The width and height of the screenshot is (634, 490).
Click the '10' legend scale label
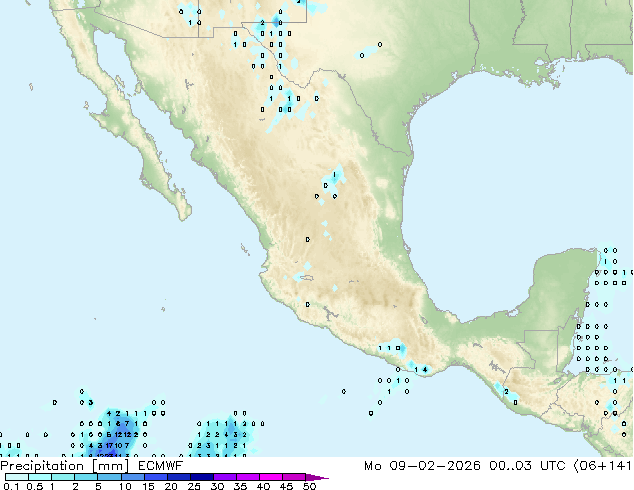125,486
